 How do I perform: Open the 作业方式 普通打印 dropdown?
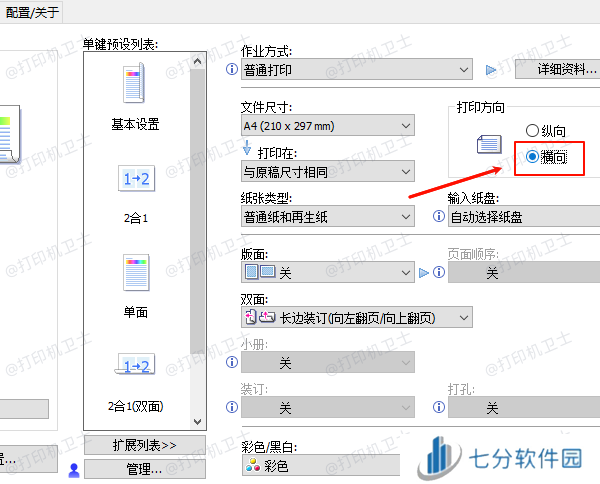click(357, 70)
